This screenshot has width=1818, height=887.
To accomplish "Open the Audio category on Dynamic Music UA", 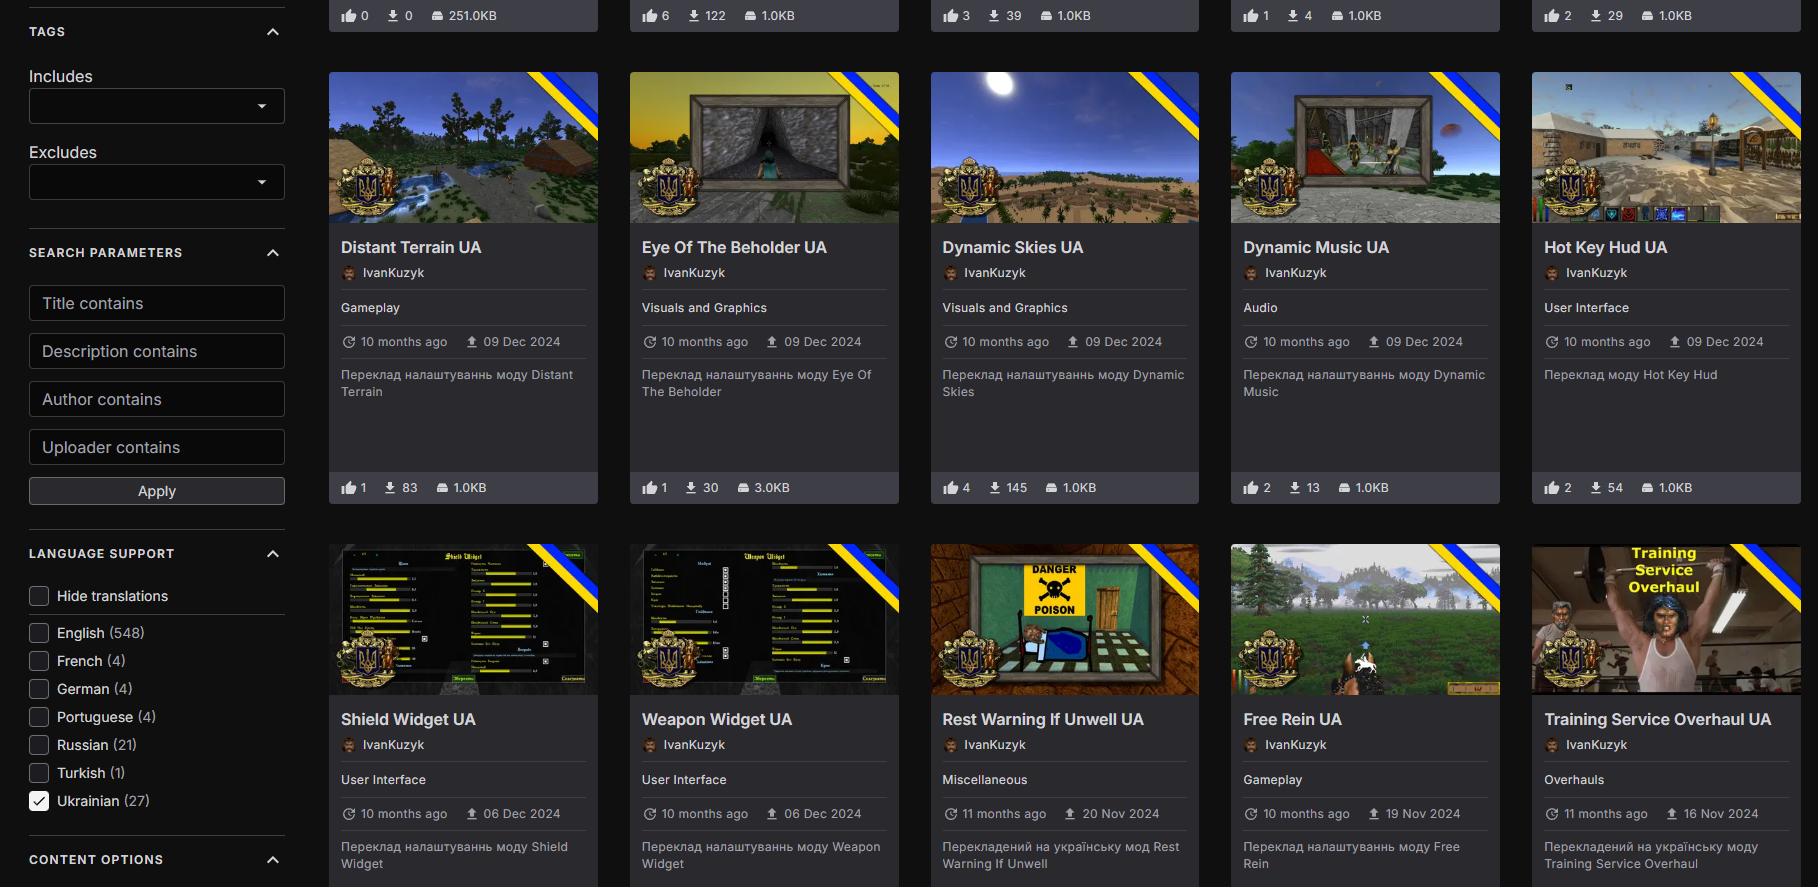I will tap(1260, 308).
